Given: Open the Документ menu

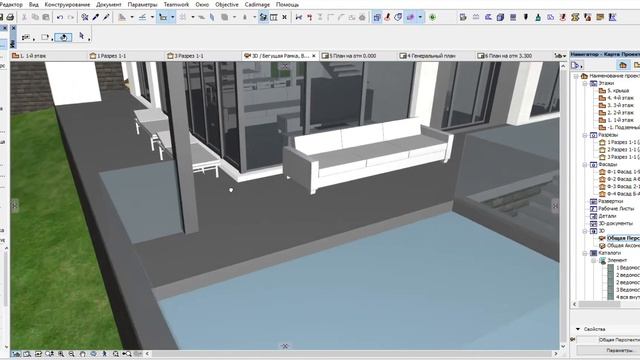Looking at the screenshot, I should (109, 4).
